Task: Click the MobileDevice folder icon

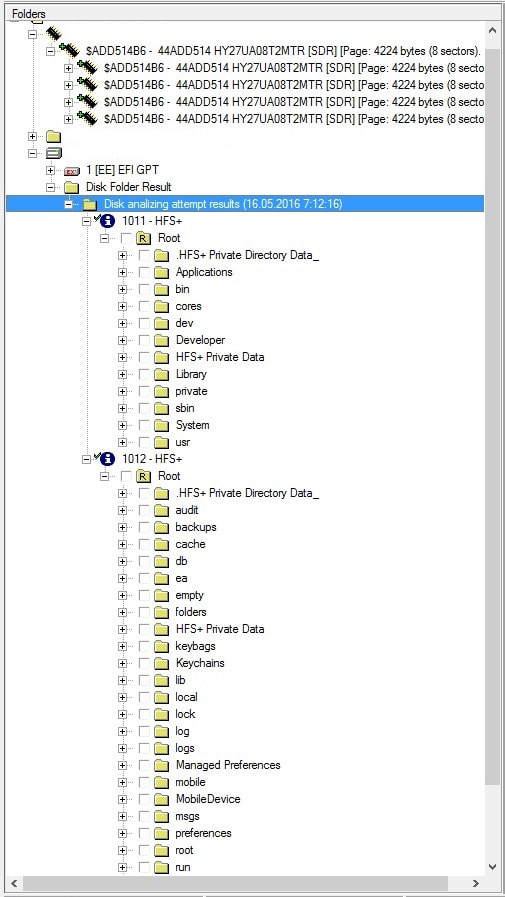Action: click(162, 799)
